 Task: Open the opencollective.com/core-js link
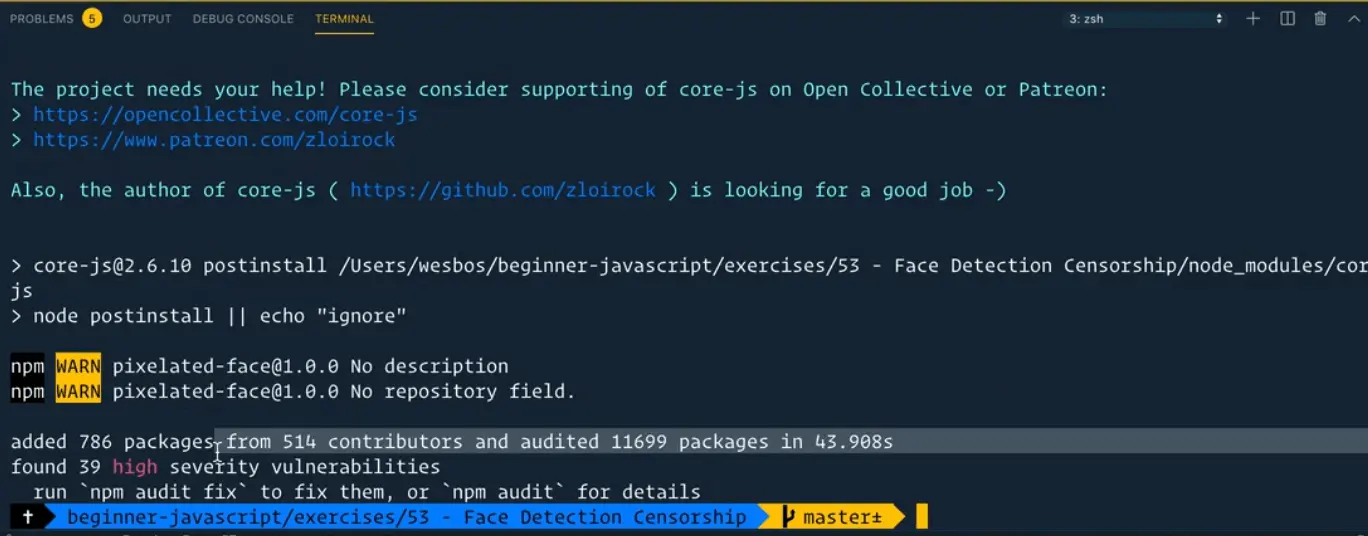click(x=225, y=115)
